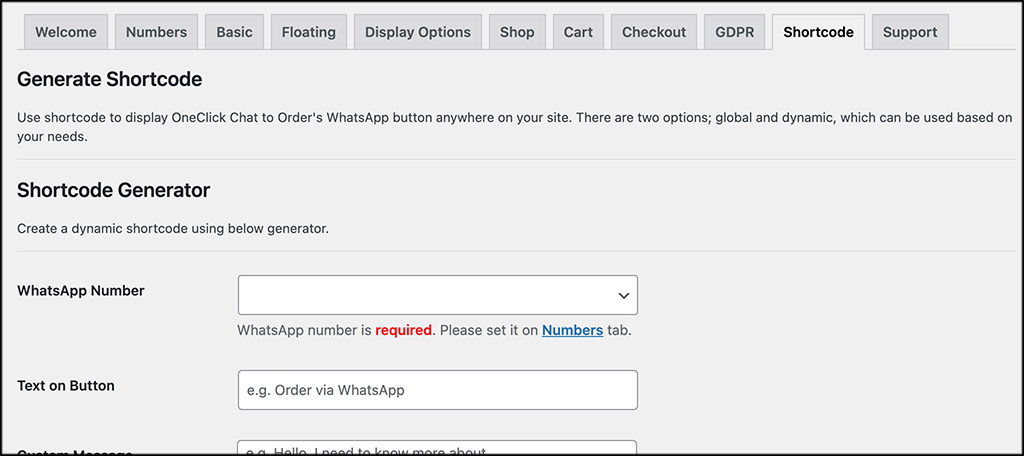Expand the WhatsApp Number dropdown
1024x456 pixels.
pyautogui.click(x=438, y=295)
